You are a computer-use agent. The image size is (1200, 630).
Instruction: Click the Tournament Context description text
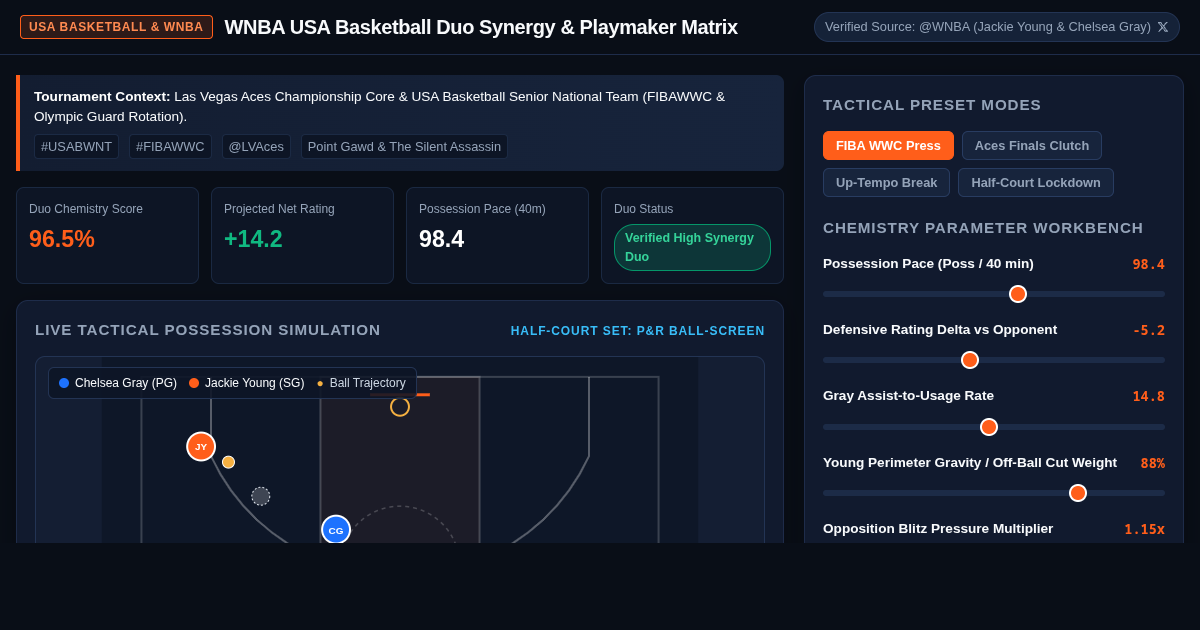(380, 106)
